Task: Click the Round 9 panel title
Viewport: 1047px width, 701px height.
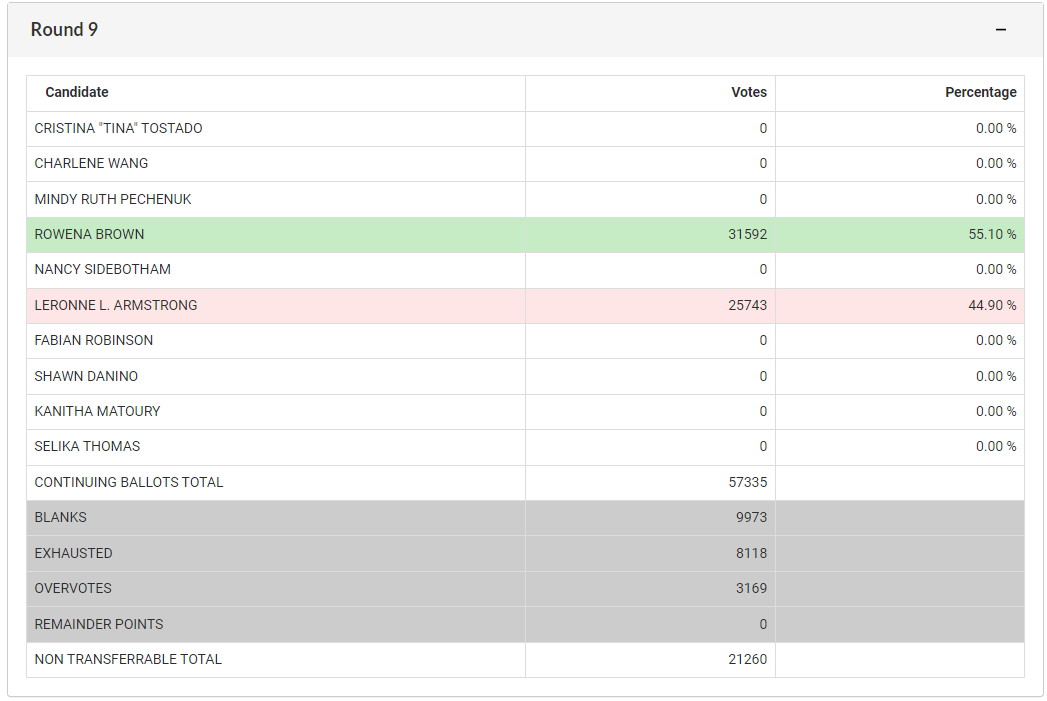Action: point(64,30)
